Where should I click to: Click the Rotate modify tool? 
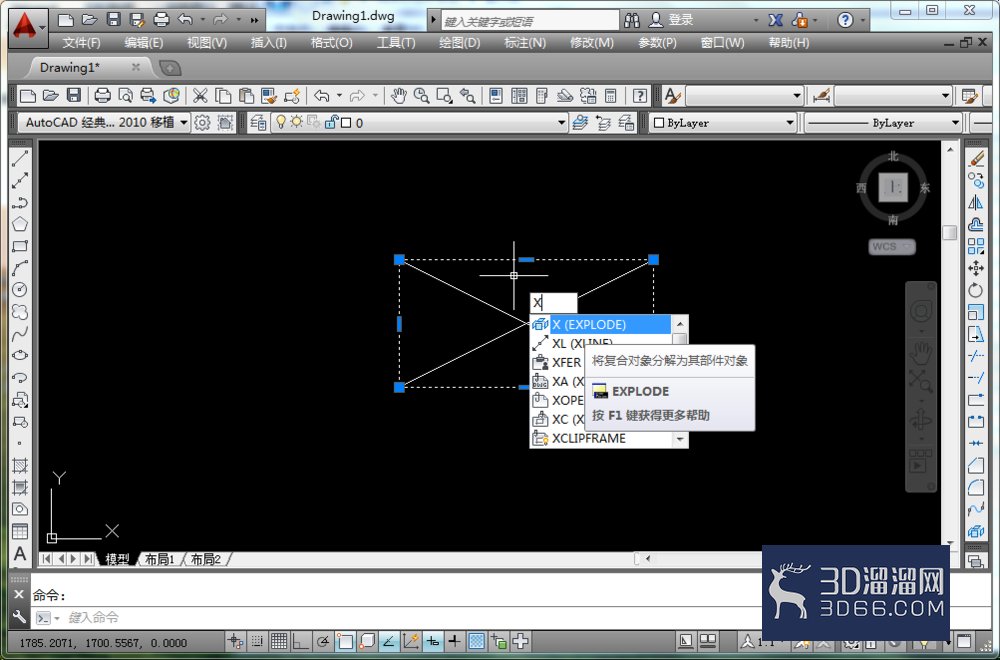coord(976,290)
